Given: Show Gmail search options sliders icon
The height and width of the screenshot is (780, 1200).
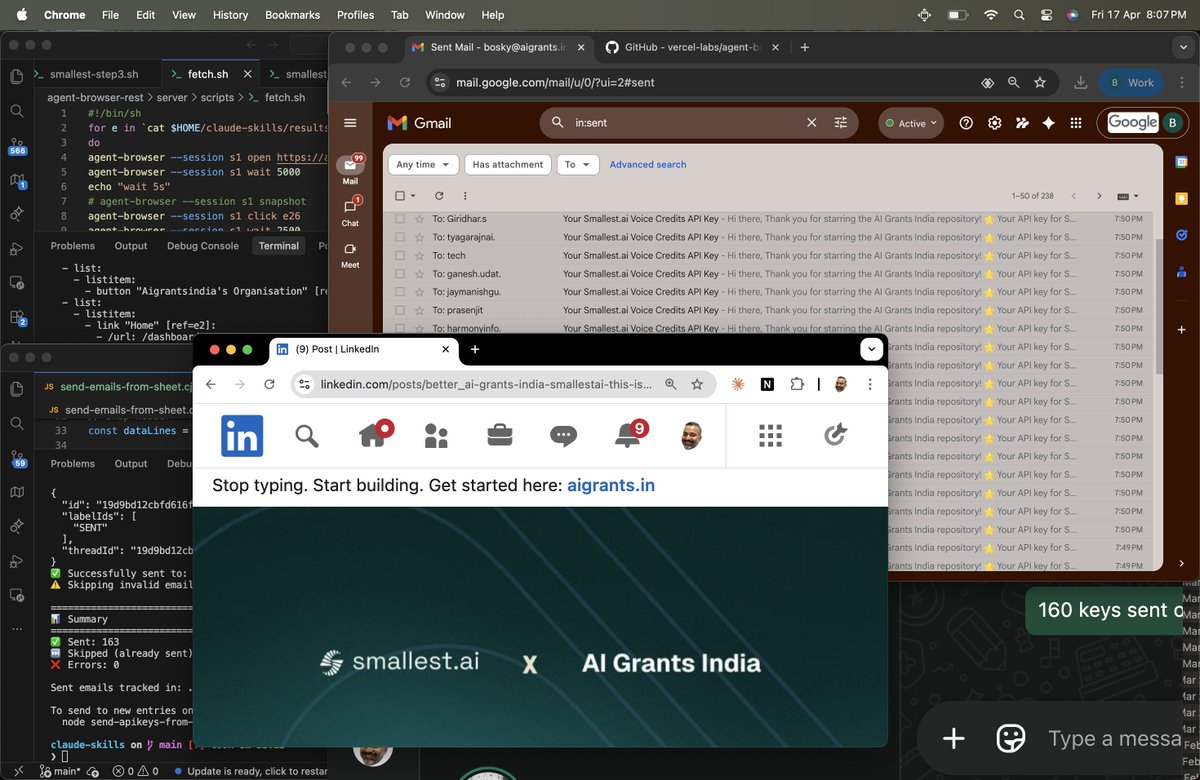Looking at the screenshot, I should 841,123.
